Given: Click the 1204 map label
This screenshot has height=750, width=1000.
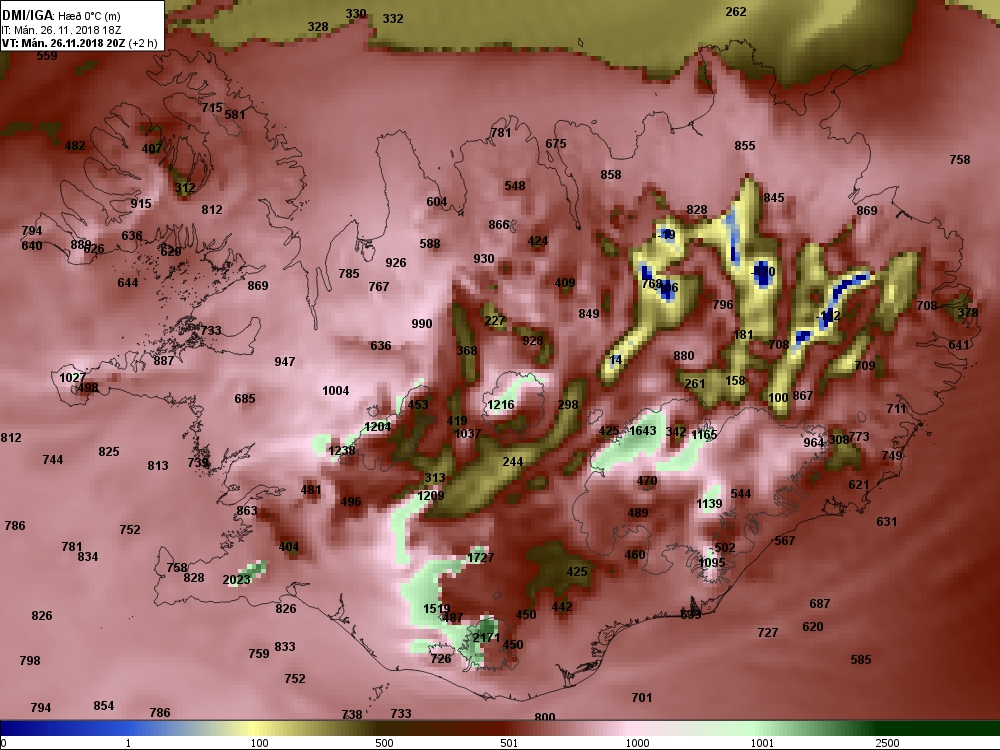Looking at the screenshot, I should (x=378, y=427).
